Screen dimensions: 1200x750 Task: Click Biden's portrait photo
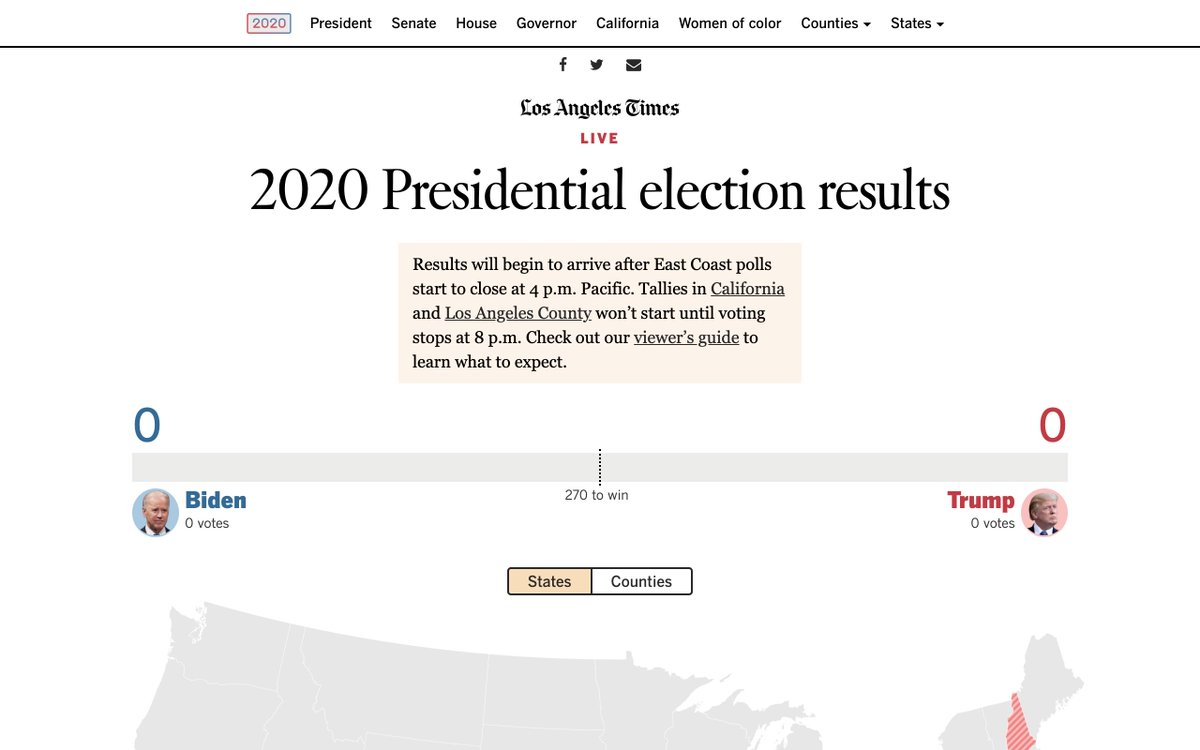(155, 512)
